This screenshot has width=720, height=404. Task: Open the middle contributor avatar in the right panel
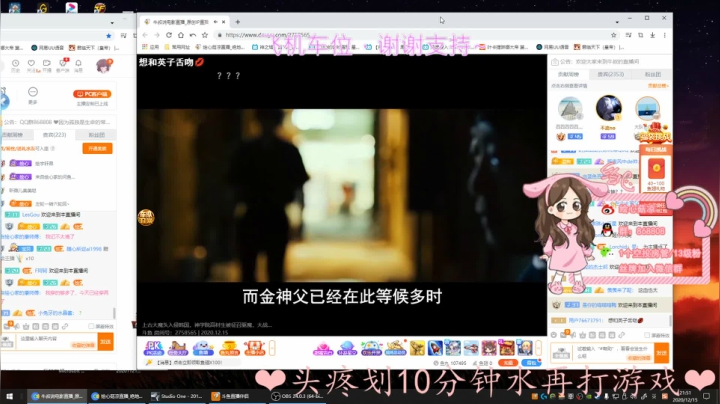tap(608, 108)
